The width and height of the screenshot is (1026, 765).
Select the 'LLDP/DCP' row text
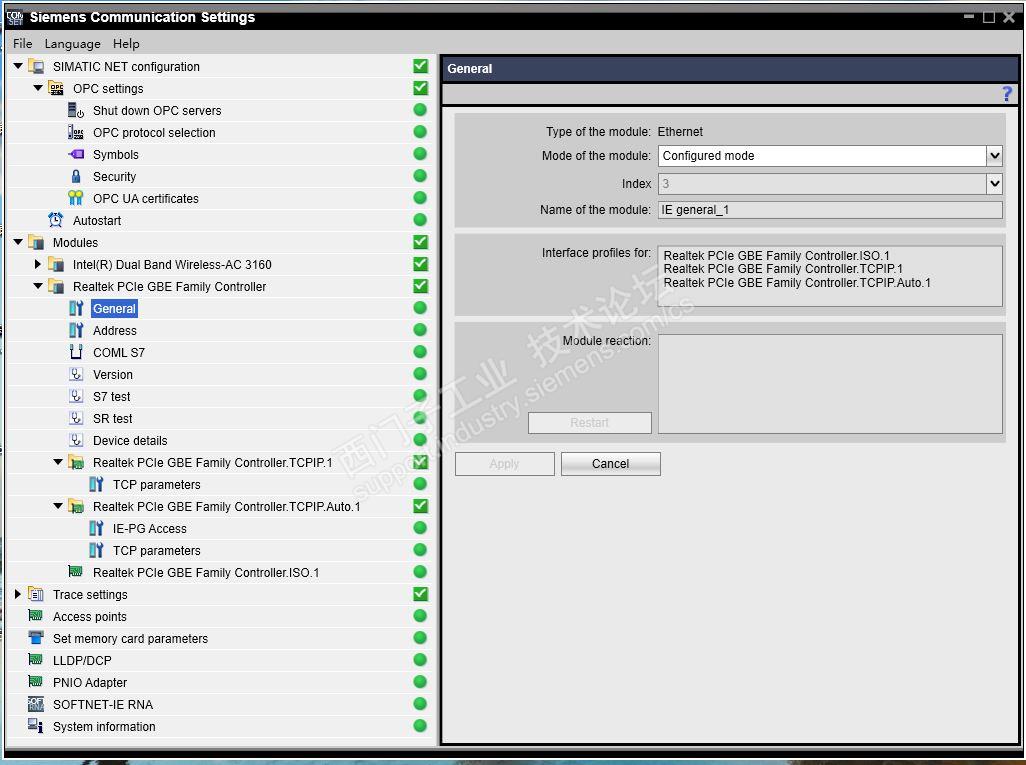tap(82, 661)
